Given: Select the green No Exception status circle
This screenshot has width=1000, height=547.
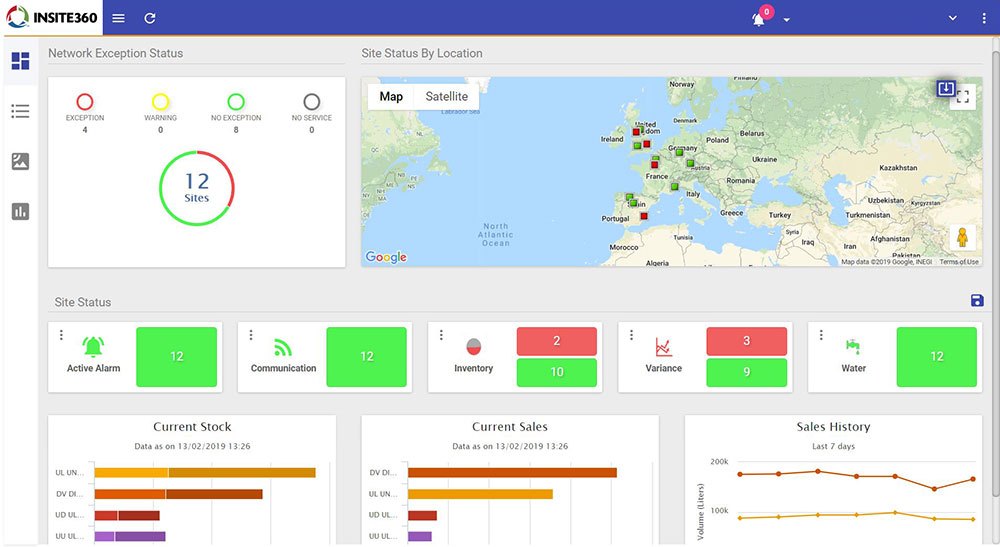Looking at the screenshot, I should point(236,101).
